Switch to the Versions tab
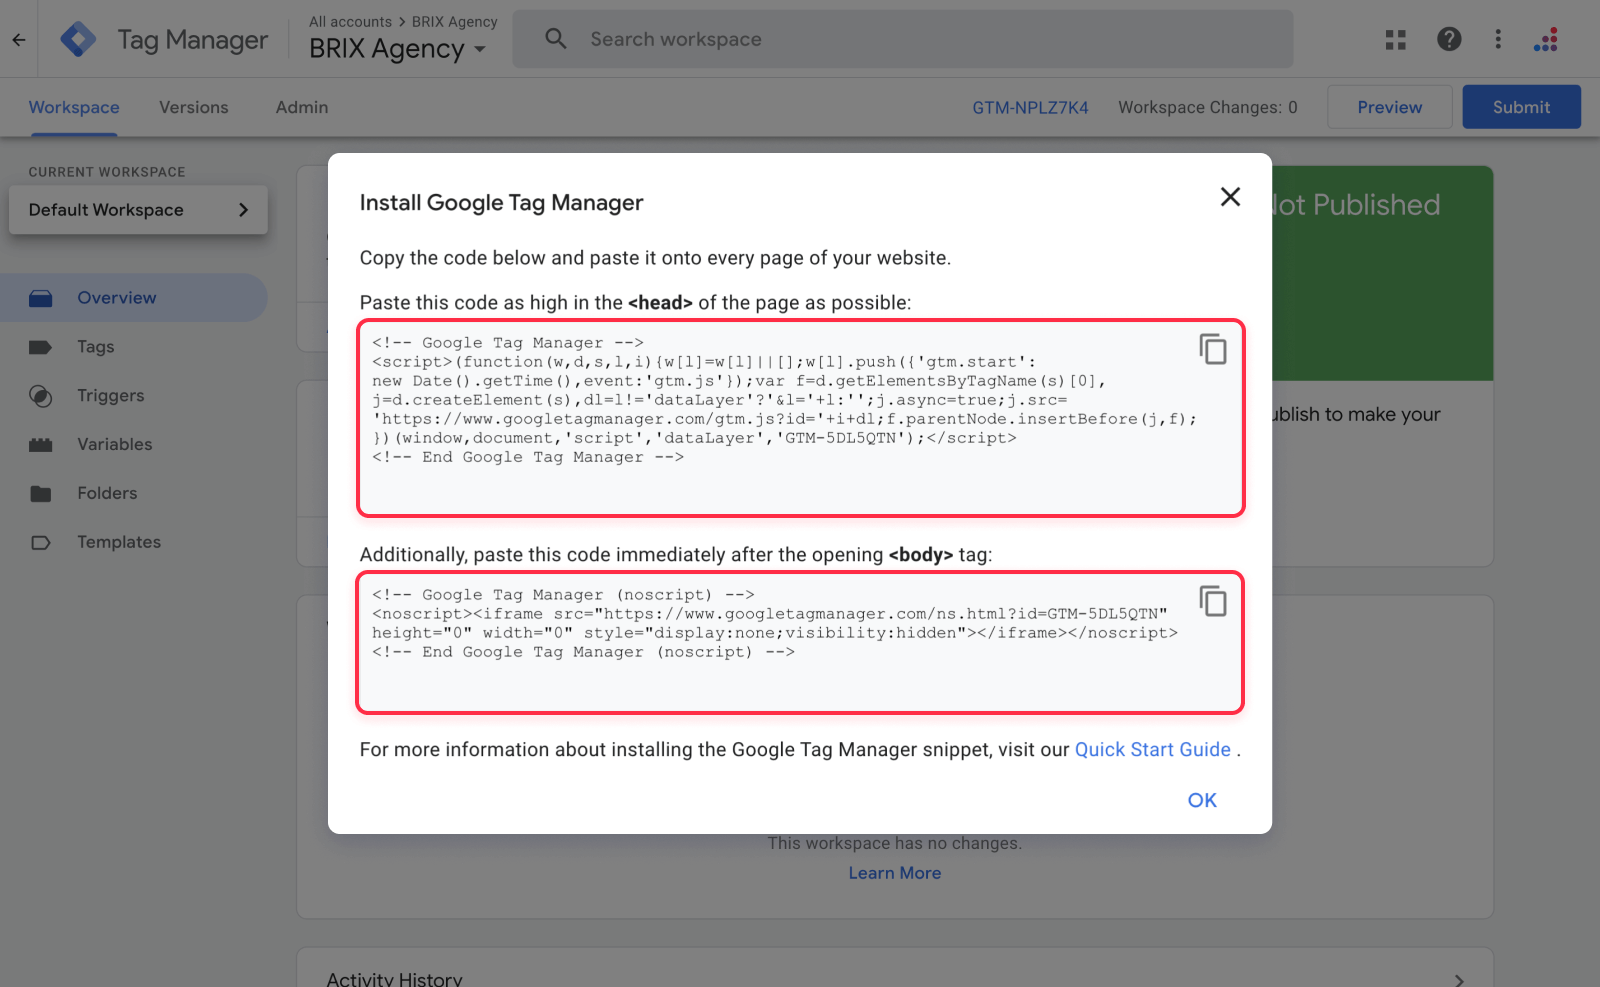Viewport: 1600px width, 987px height. pos(194,107)
